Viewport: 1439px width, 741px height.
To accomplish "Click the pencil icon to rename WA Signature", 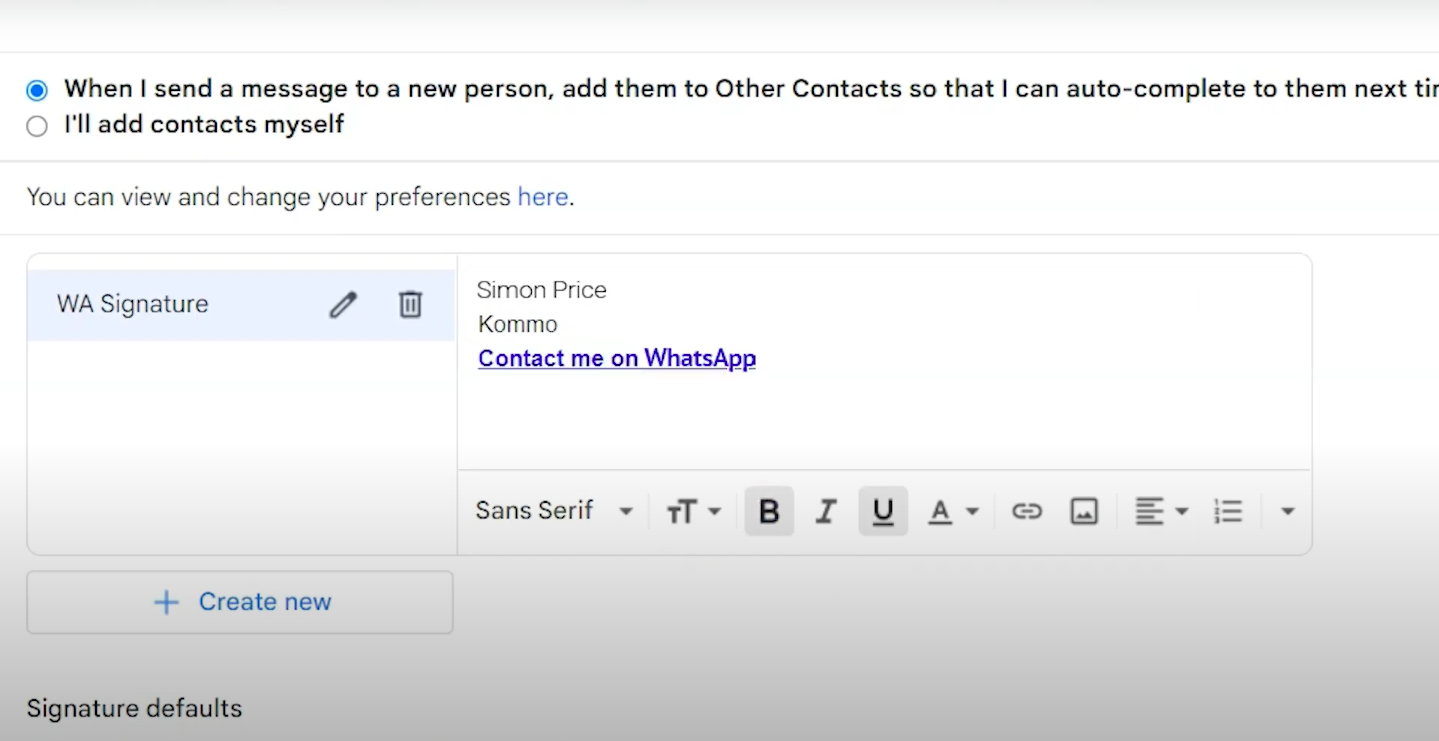I will click(x=343, y=305).
